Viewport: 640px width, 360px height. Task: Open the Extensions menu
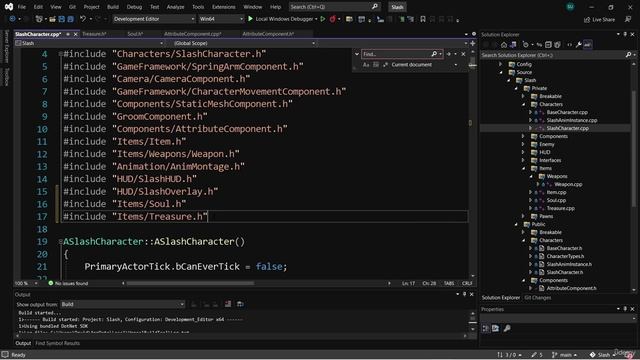(x=224, y=7)
